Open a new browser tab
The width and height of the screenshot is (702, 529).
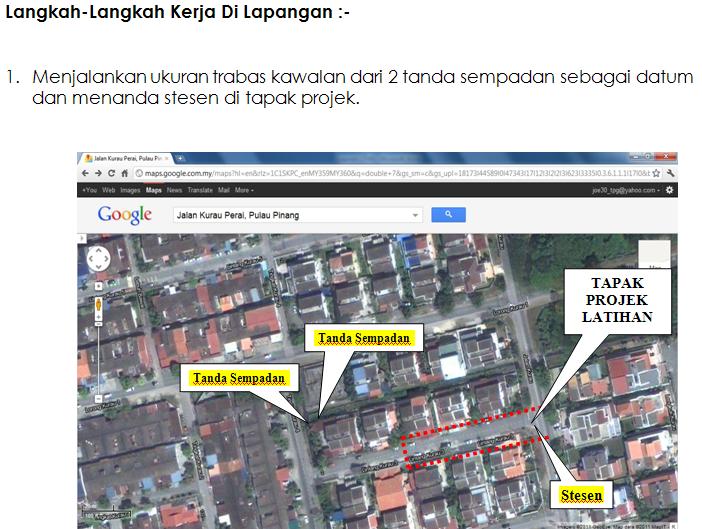click(180, 158)
